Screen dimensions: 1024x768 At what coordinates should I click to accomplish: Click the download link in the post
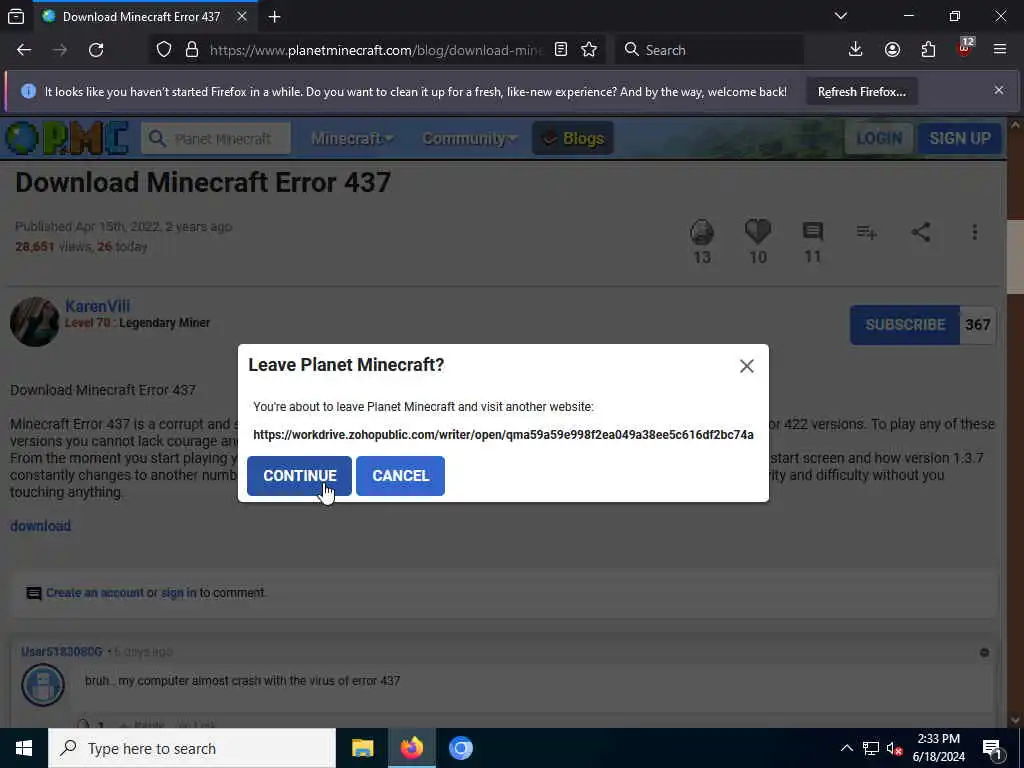coord(40,526)
